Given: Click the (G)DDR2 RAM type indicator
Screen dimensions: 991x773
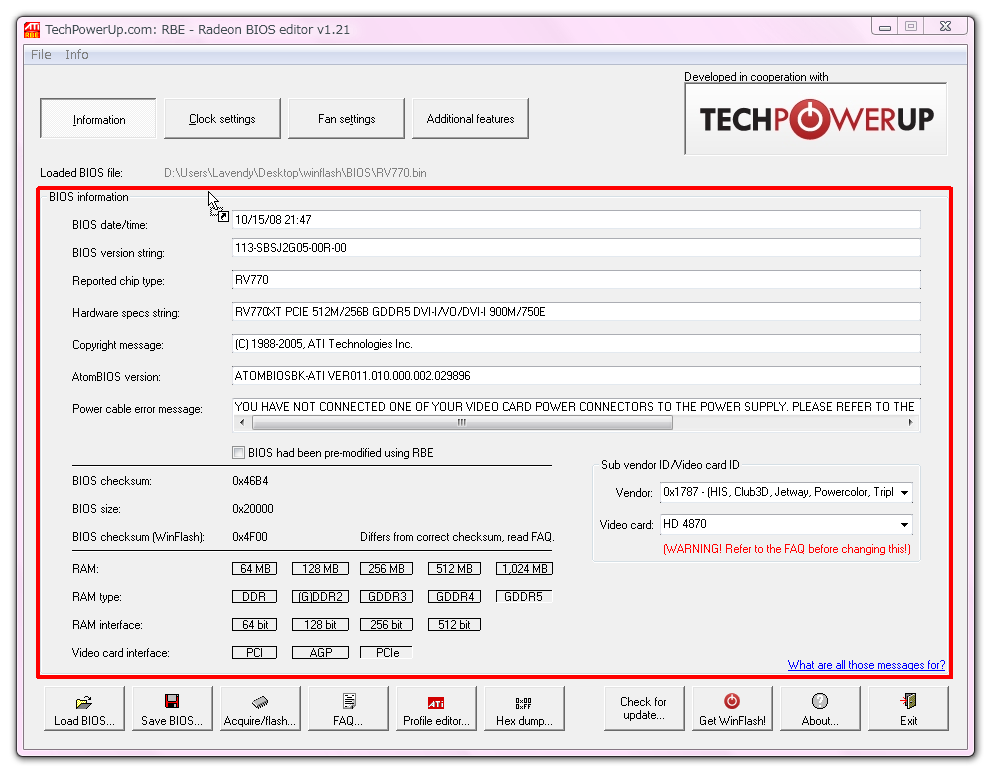Looking at the screenshot, I should click(x=320, y=597).
